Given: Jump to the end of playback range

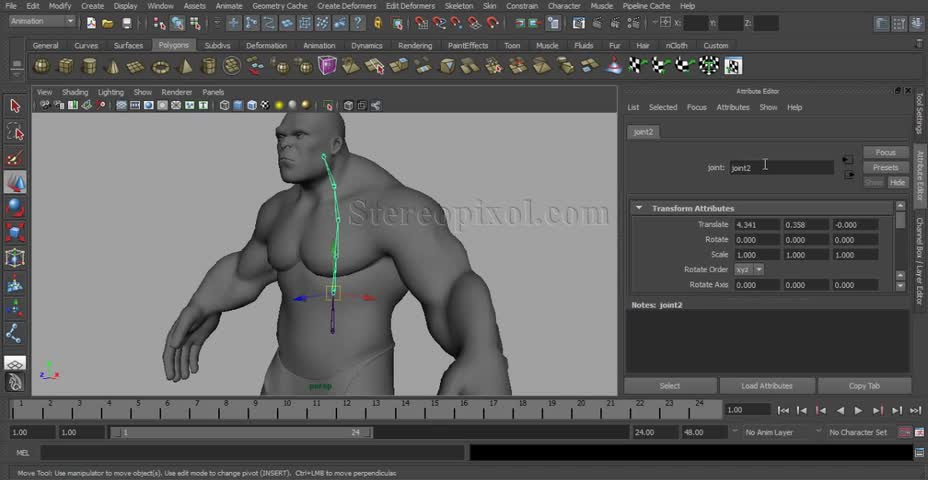Looking at the screenshot, I should (x=914, y=410).
